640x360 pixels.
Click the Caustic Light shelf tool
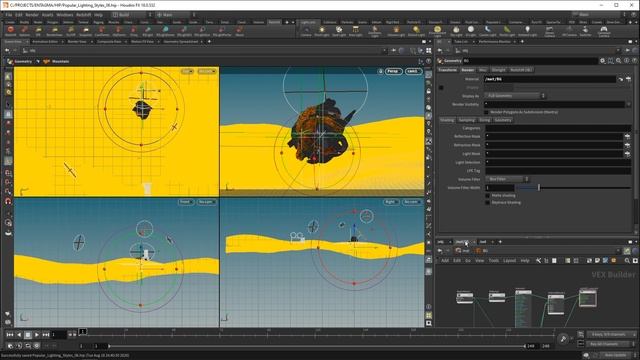point(487,31)
